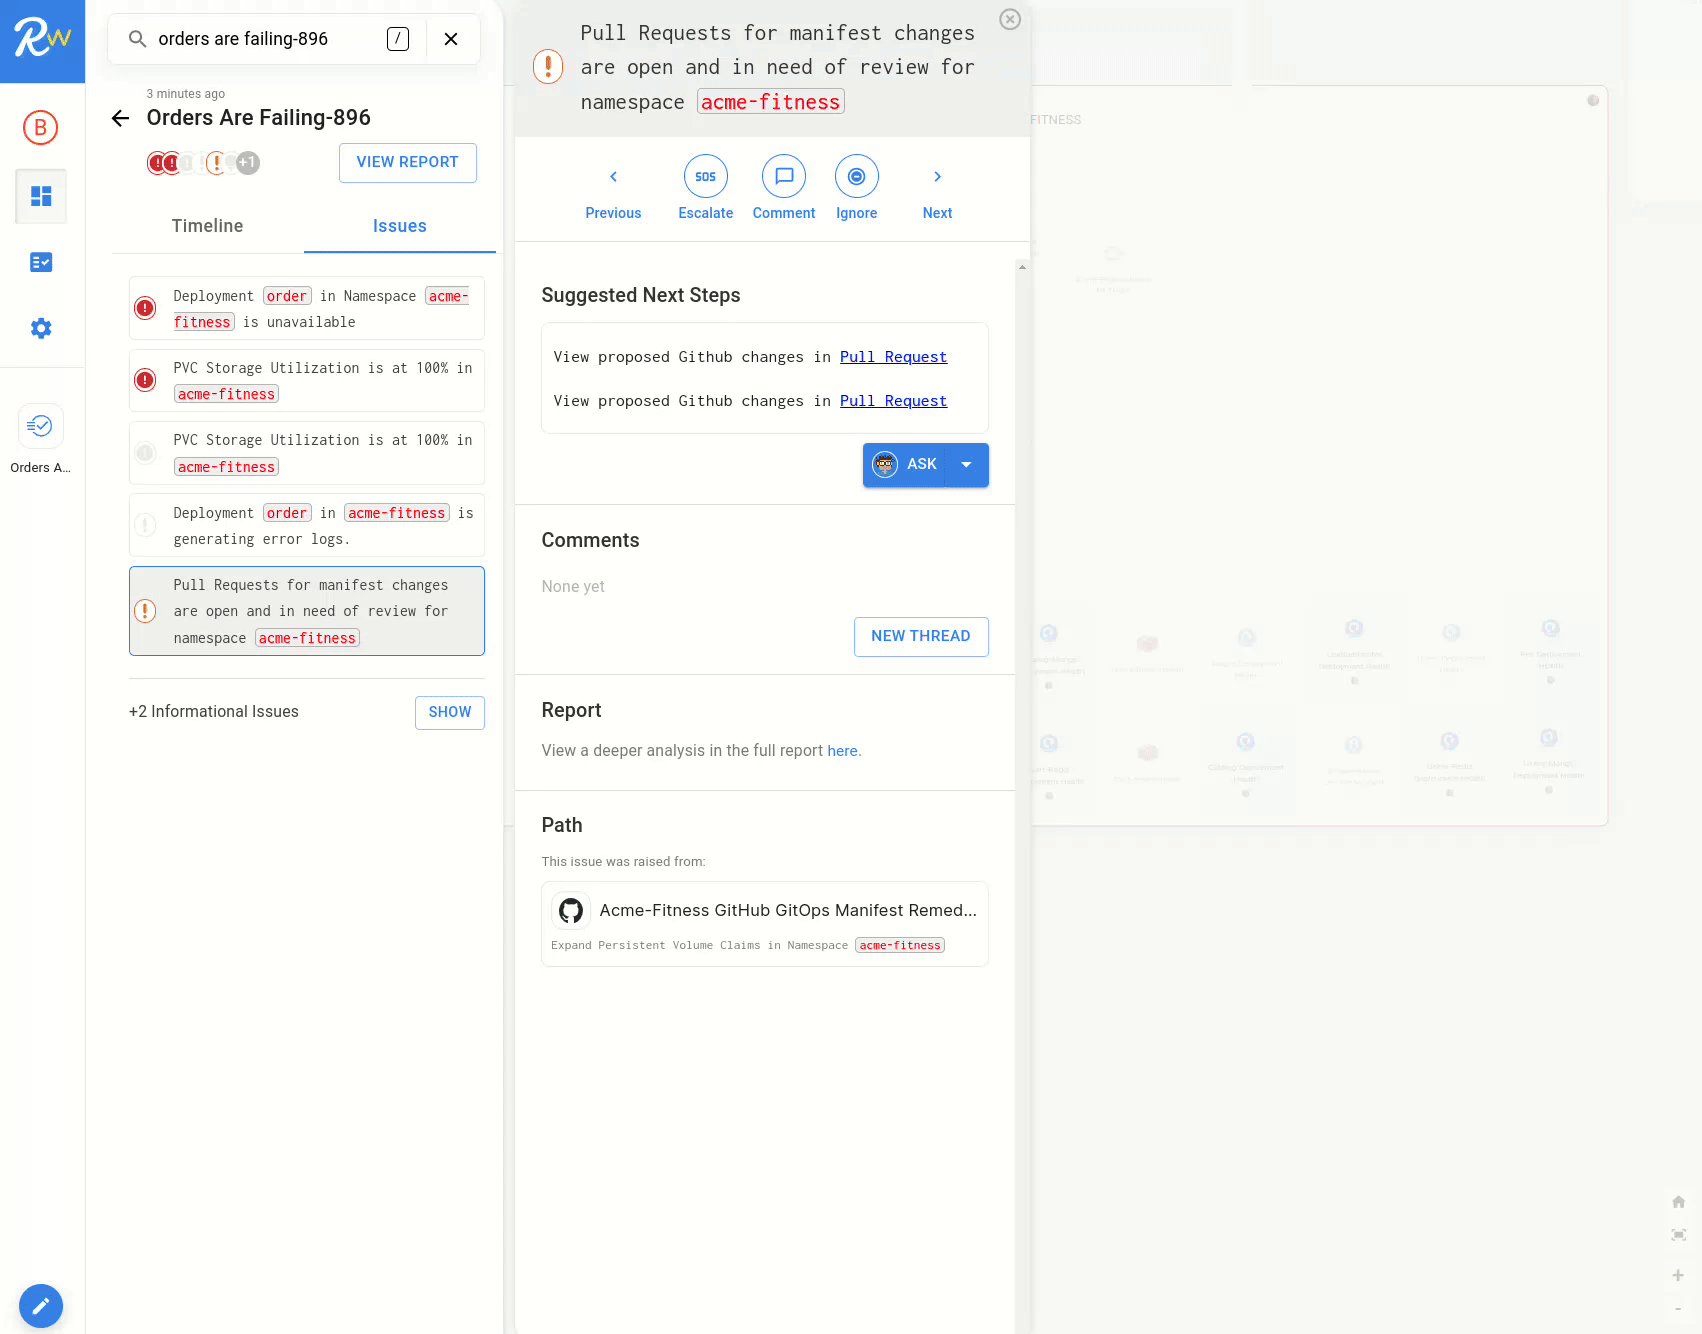Image resolution: width=1702 pixels, height=1334 pixels.
Task: Ignore this issue via the target icon
Action: click(856, 176)
